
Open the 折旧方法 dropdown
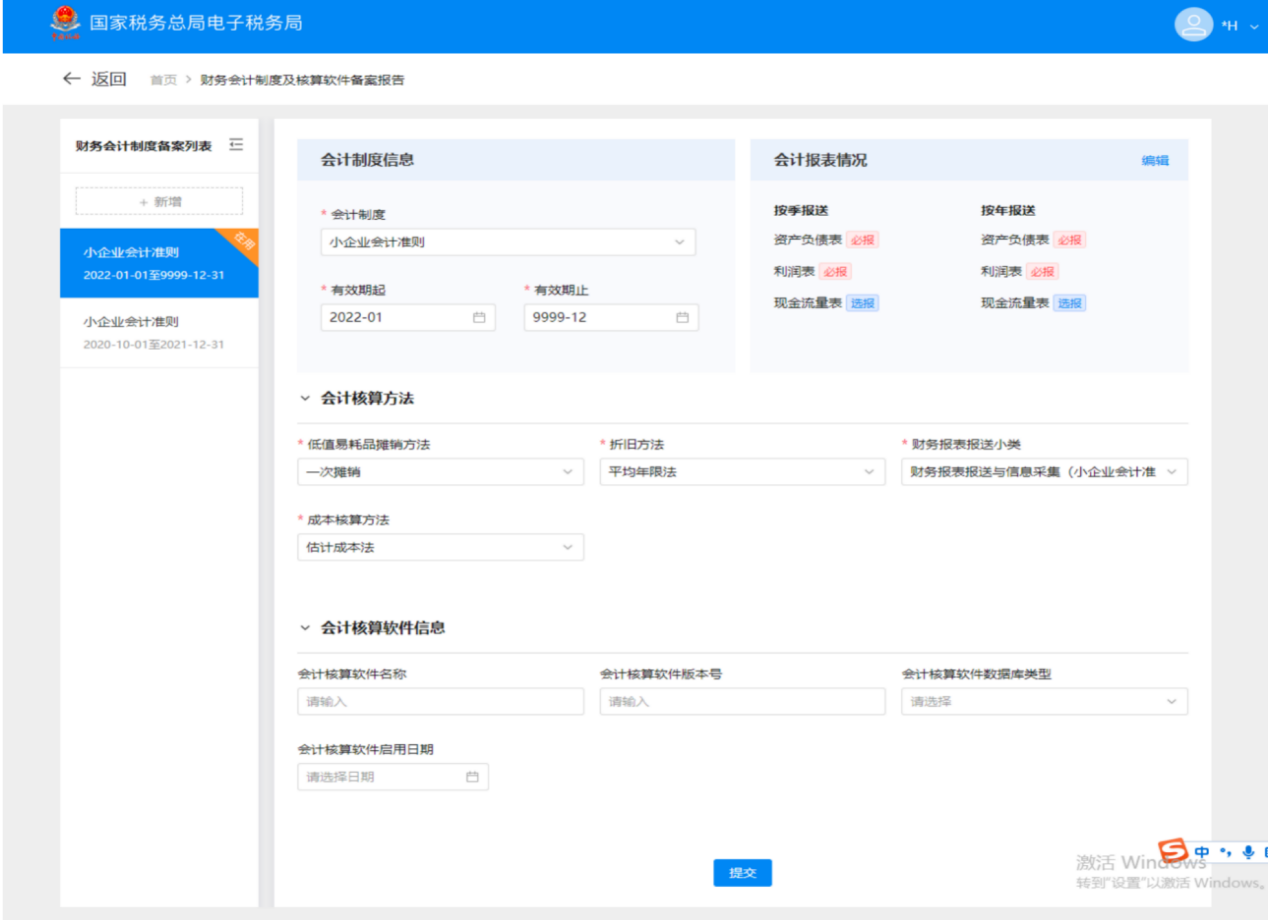point(743,471)
